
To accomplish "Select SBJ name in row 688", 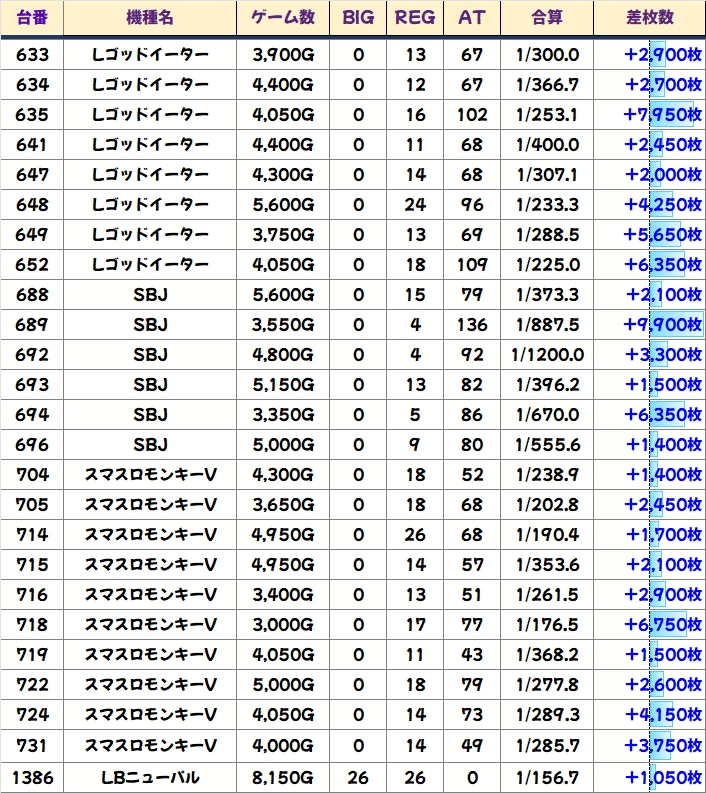I will pos(150,295).
